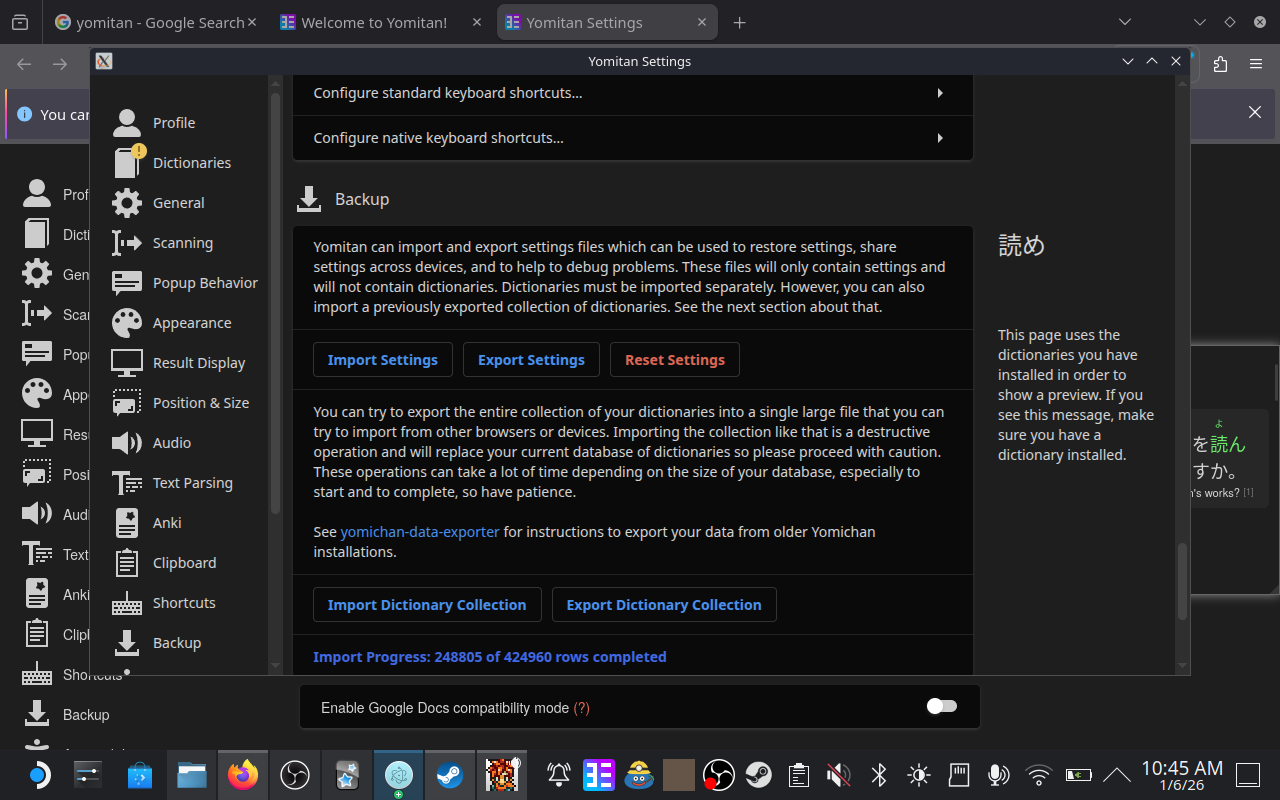Viewport: 1280px width, 800px height.
Task: Click the settings page vertical scrollbar
Action: [x=1183, y=580]
